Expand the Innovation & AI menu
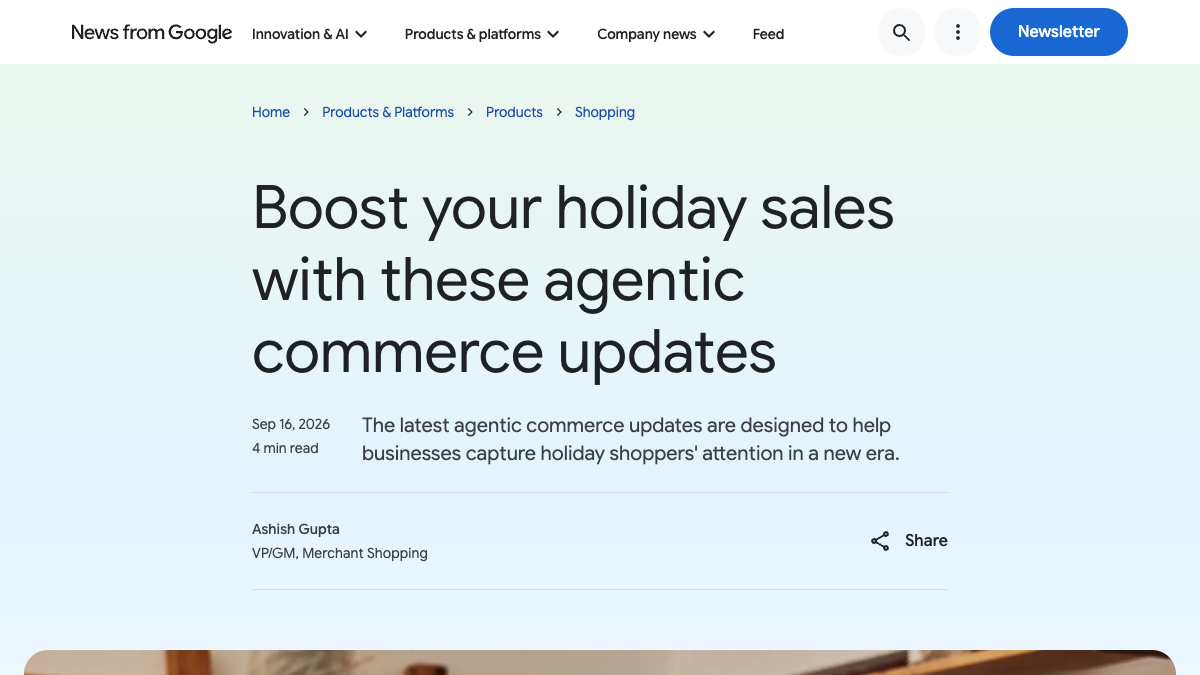The height and width of the screenshot is (675, 1200). tap(310, 34)
